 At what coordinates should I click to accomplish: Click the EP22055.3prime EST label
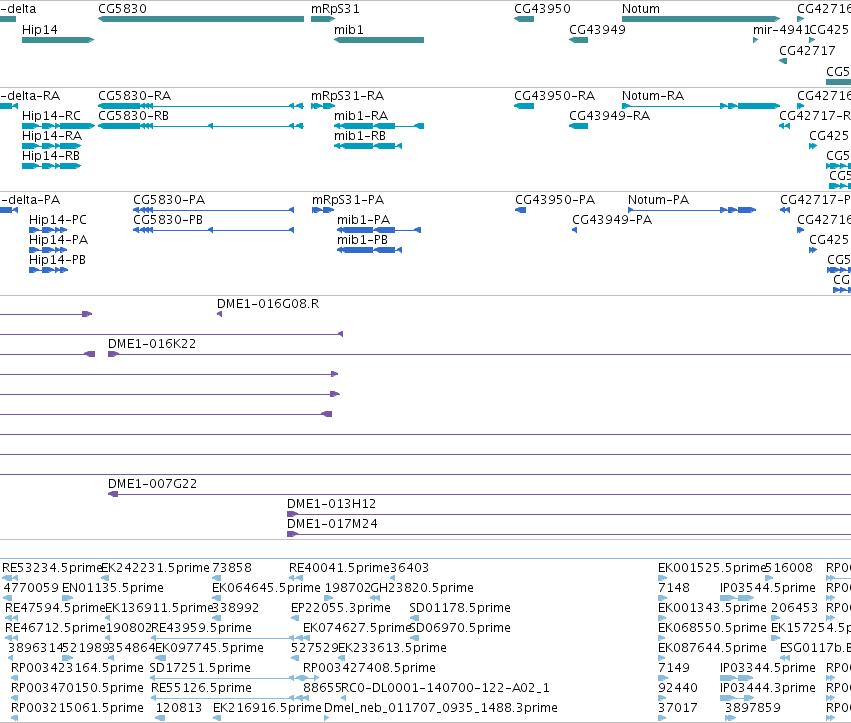click(341, 608)
